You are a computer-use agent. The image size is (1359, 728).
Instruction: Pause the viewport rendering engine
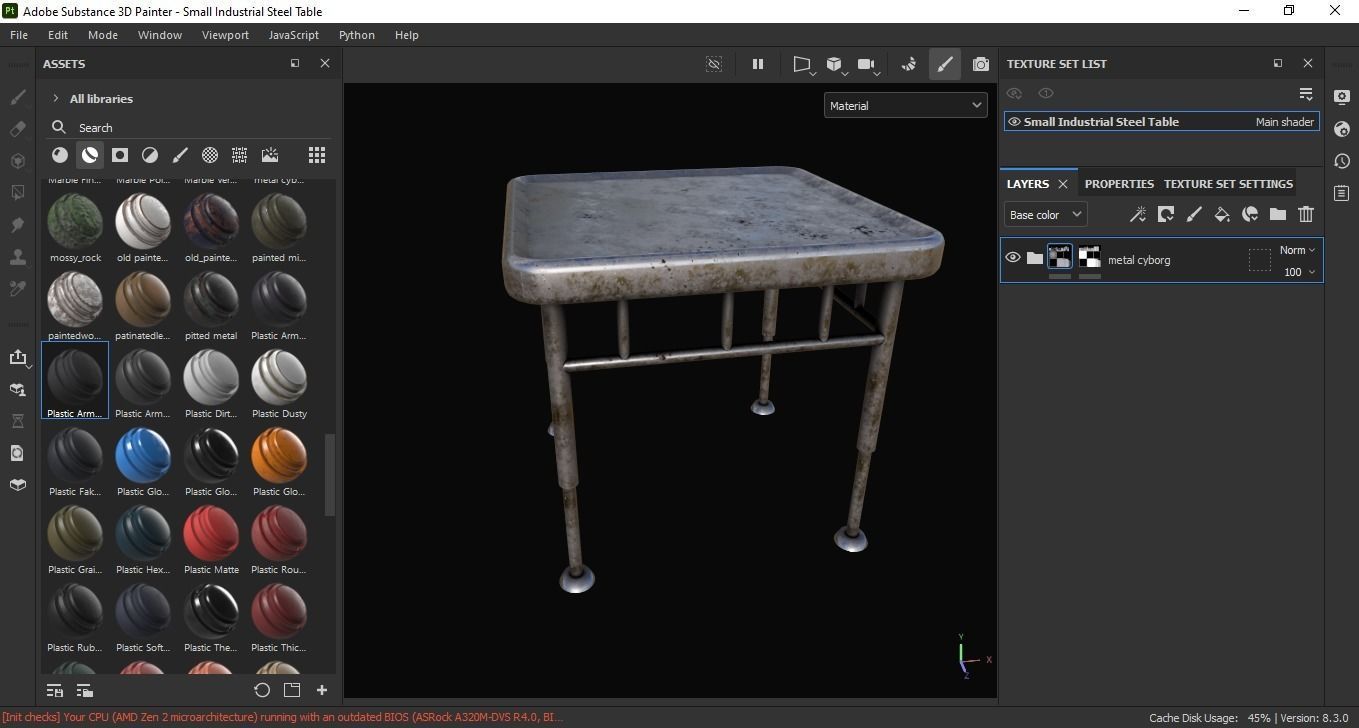point(757,64)
